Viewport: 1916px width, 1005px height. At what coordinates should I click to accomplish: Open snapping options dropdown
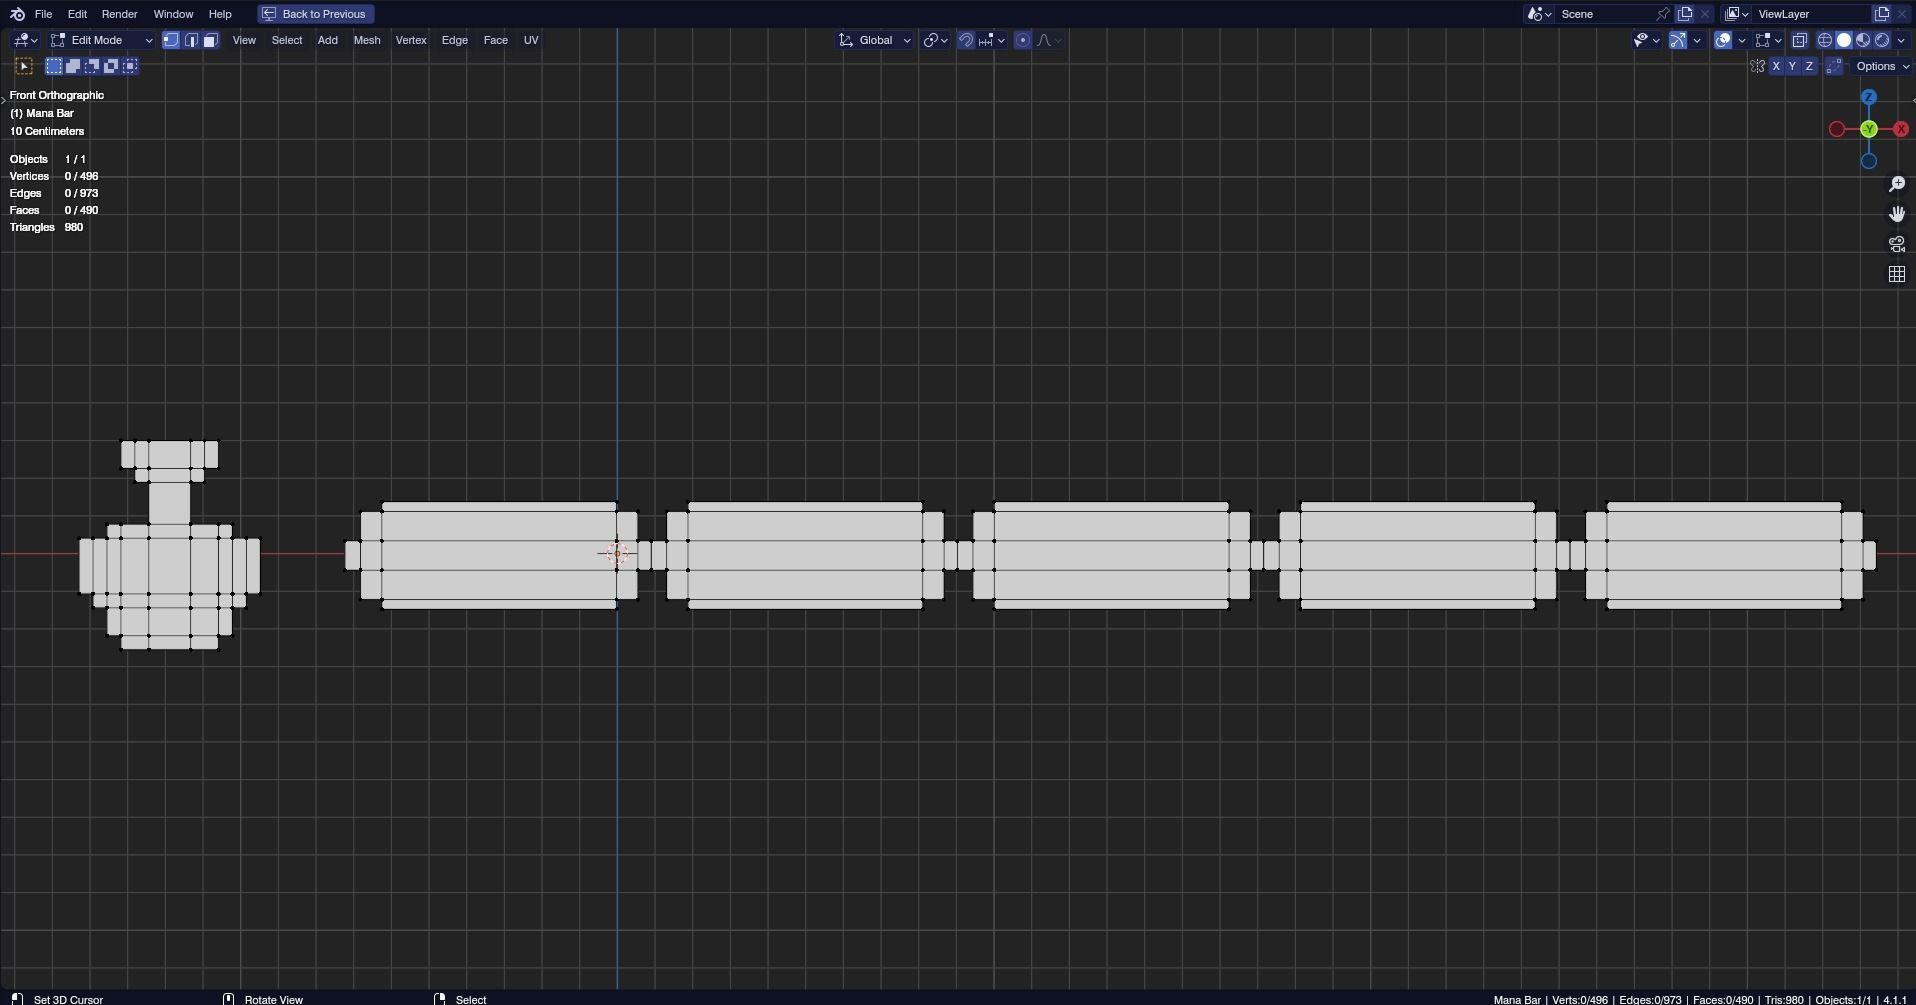[x=992, y=40]
